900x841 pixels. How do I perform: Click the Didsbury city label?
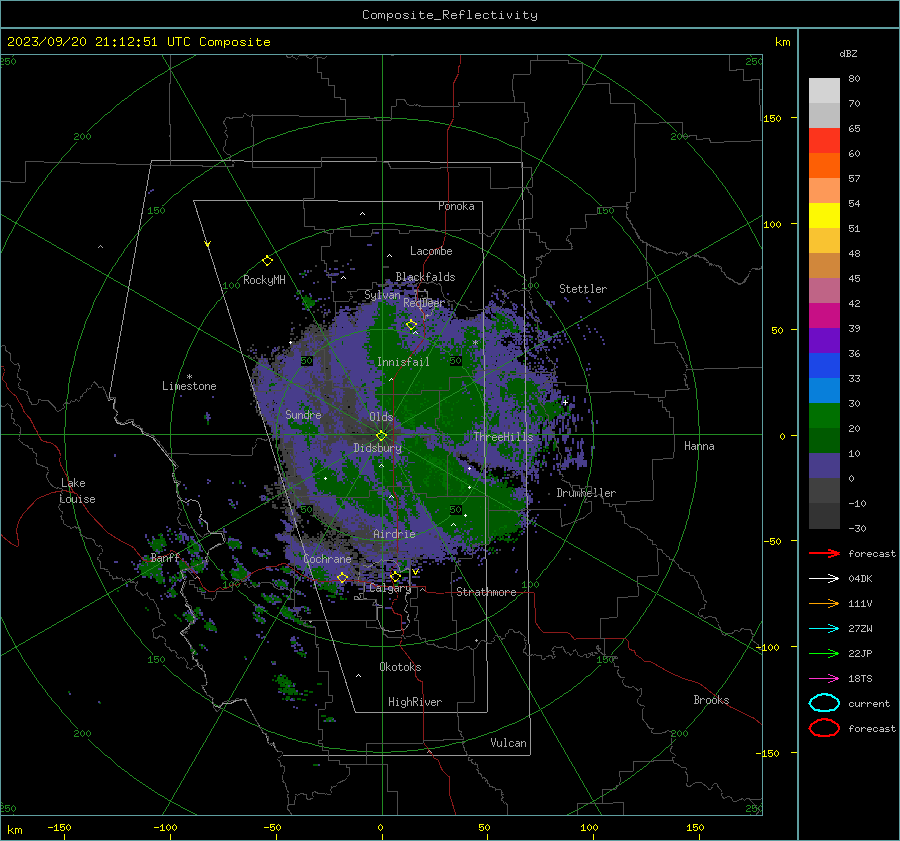tap(377, 448)
